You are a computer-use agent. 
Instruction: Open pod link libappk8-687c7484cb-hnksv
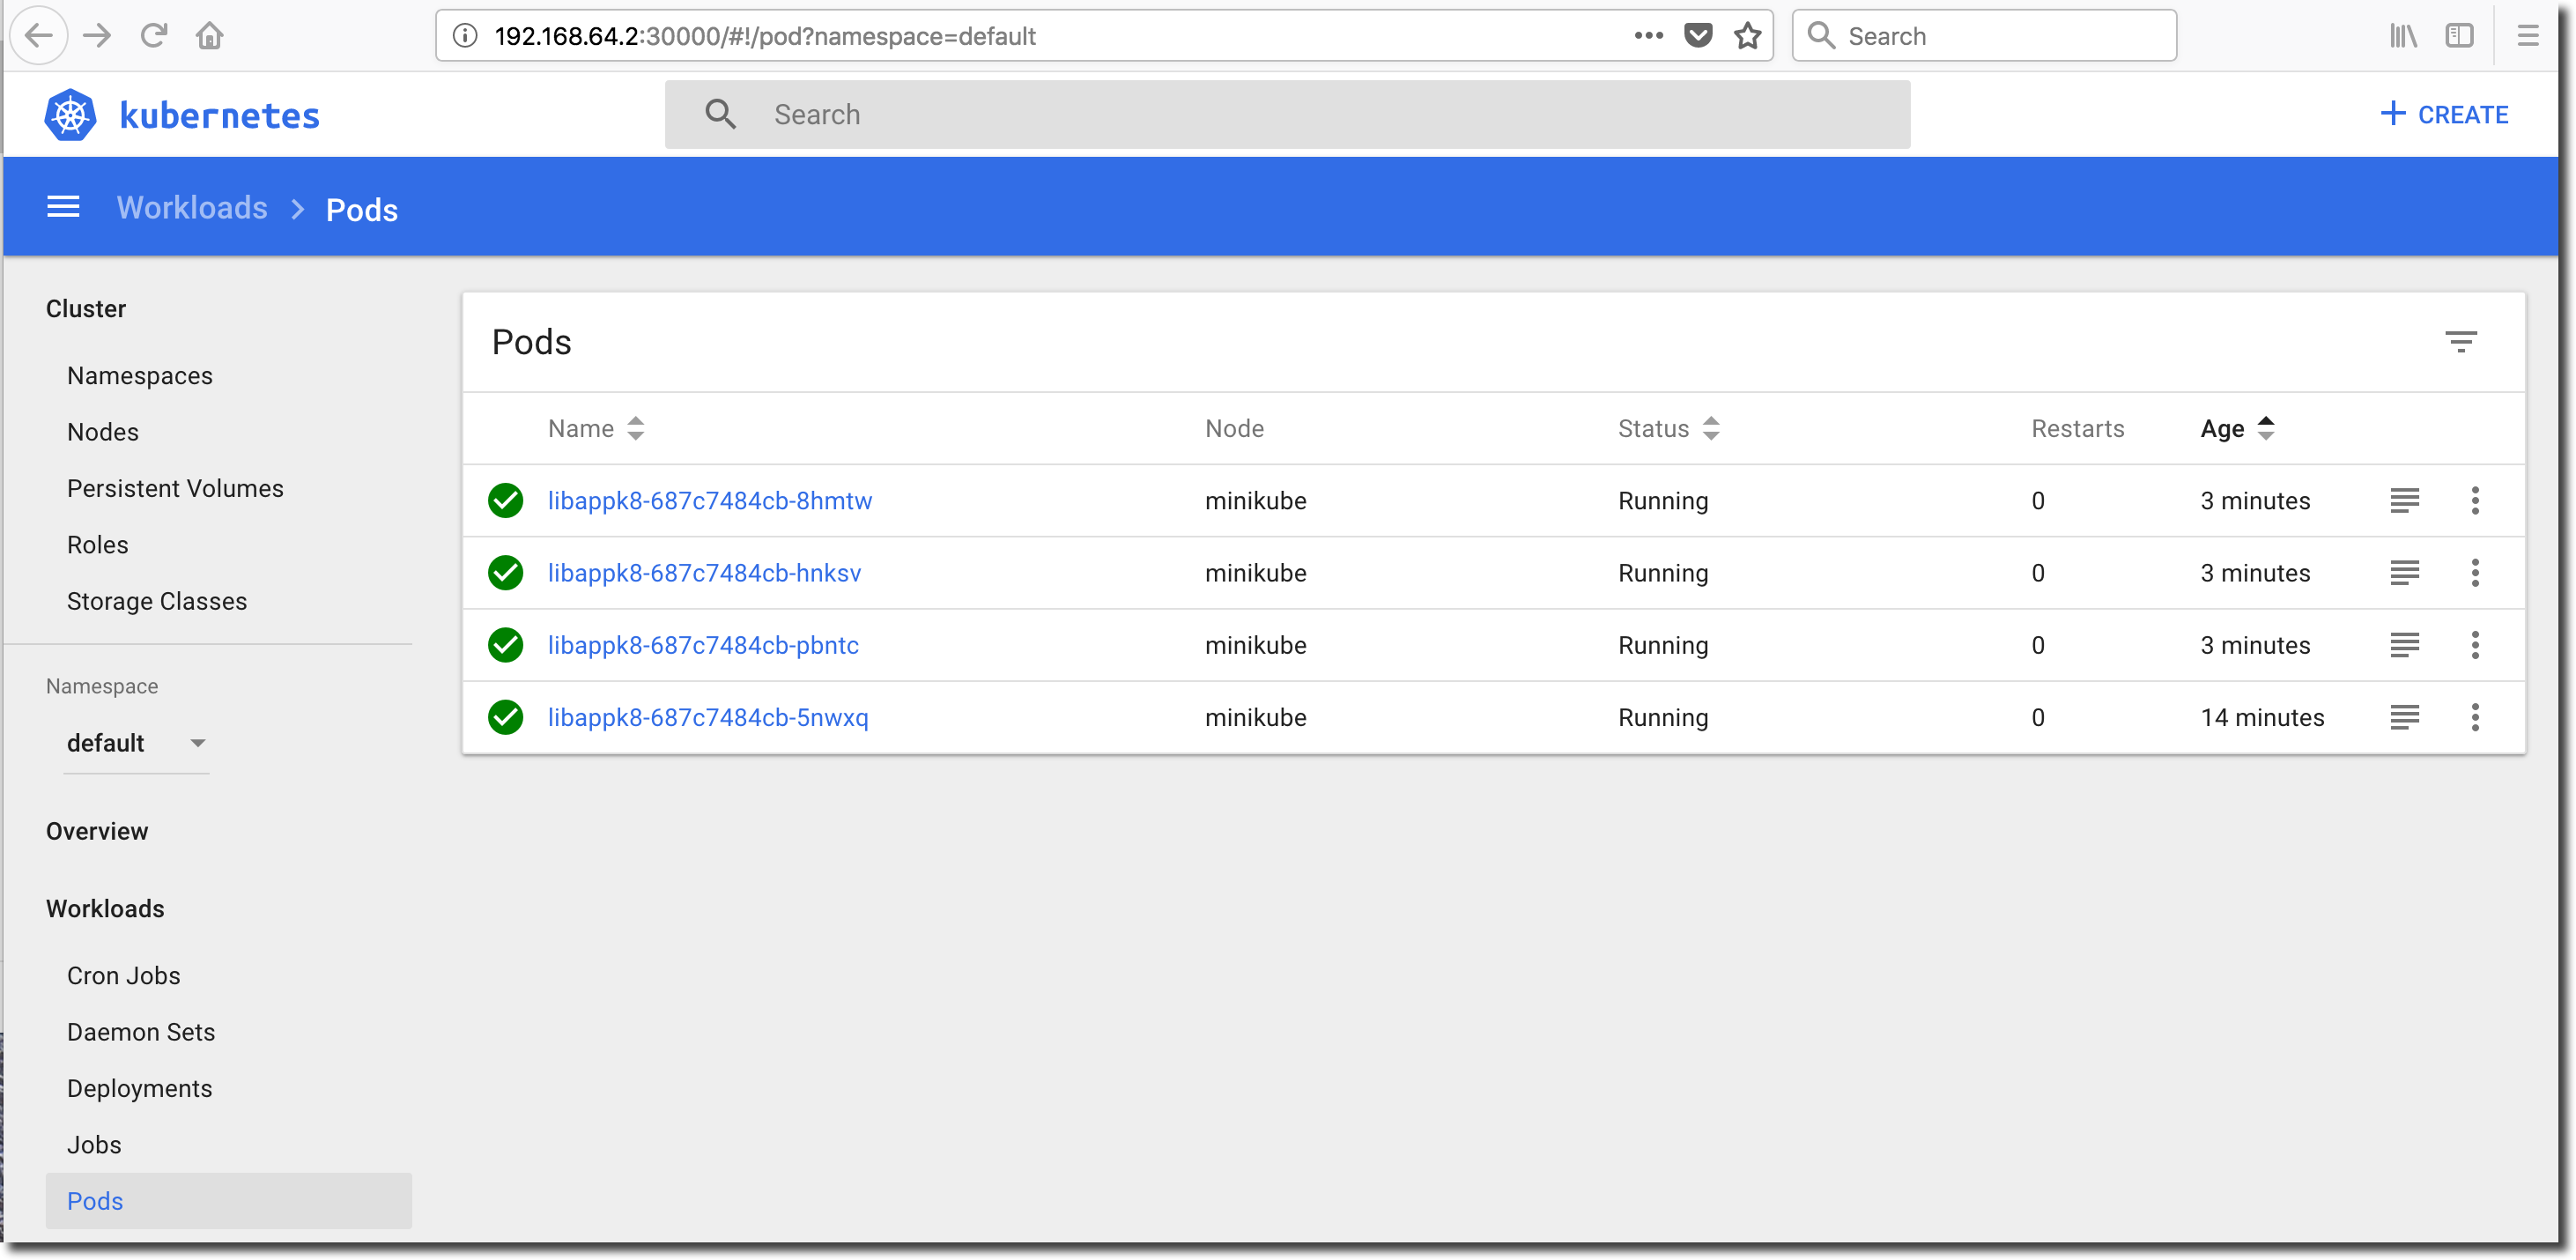tap(704, 572)
